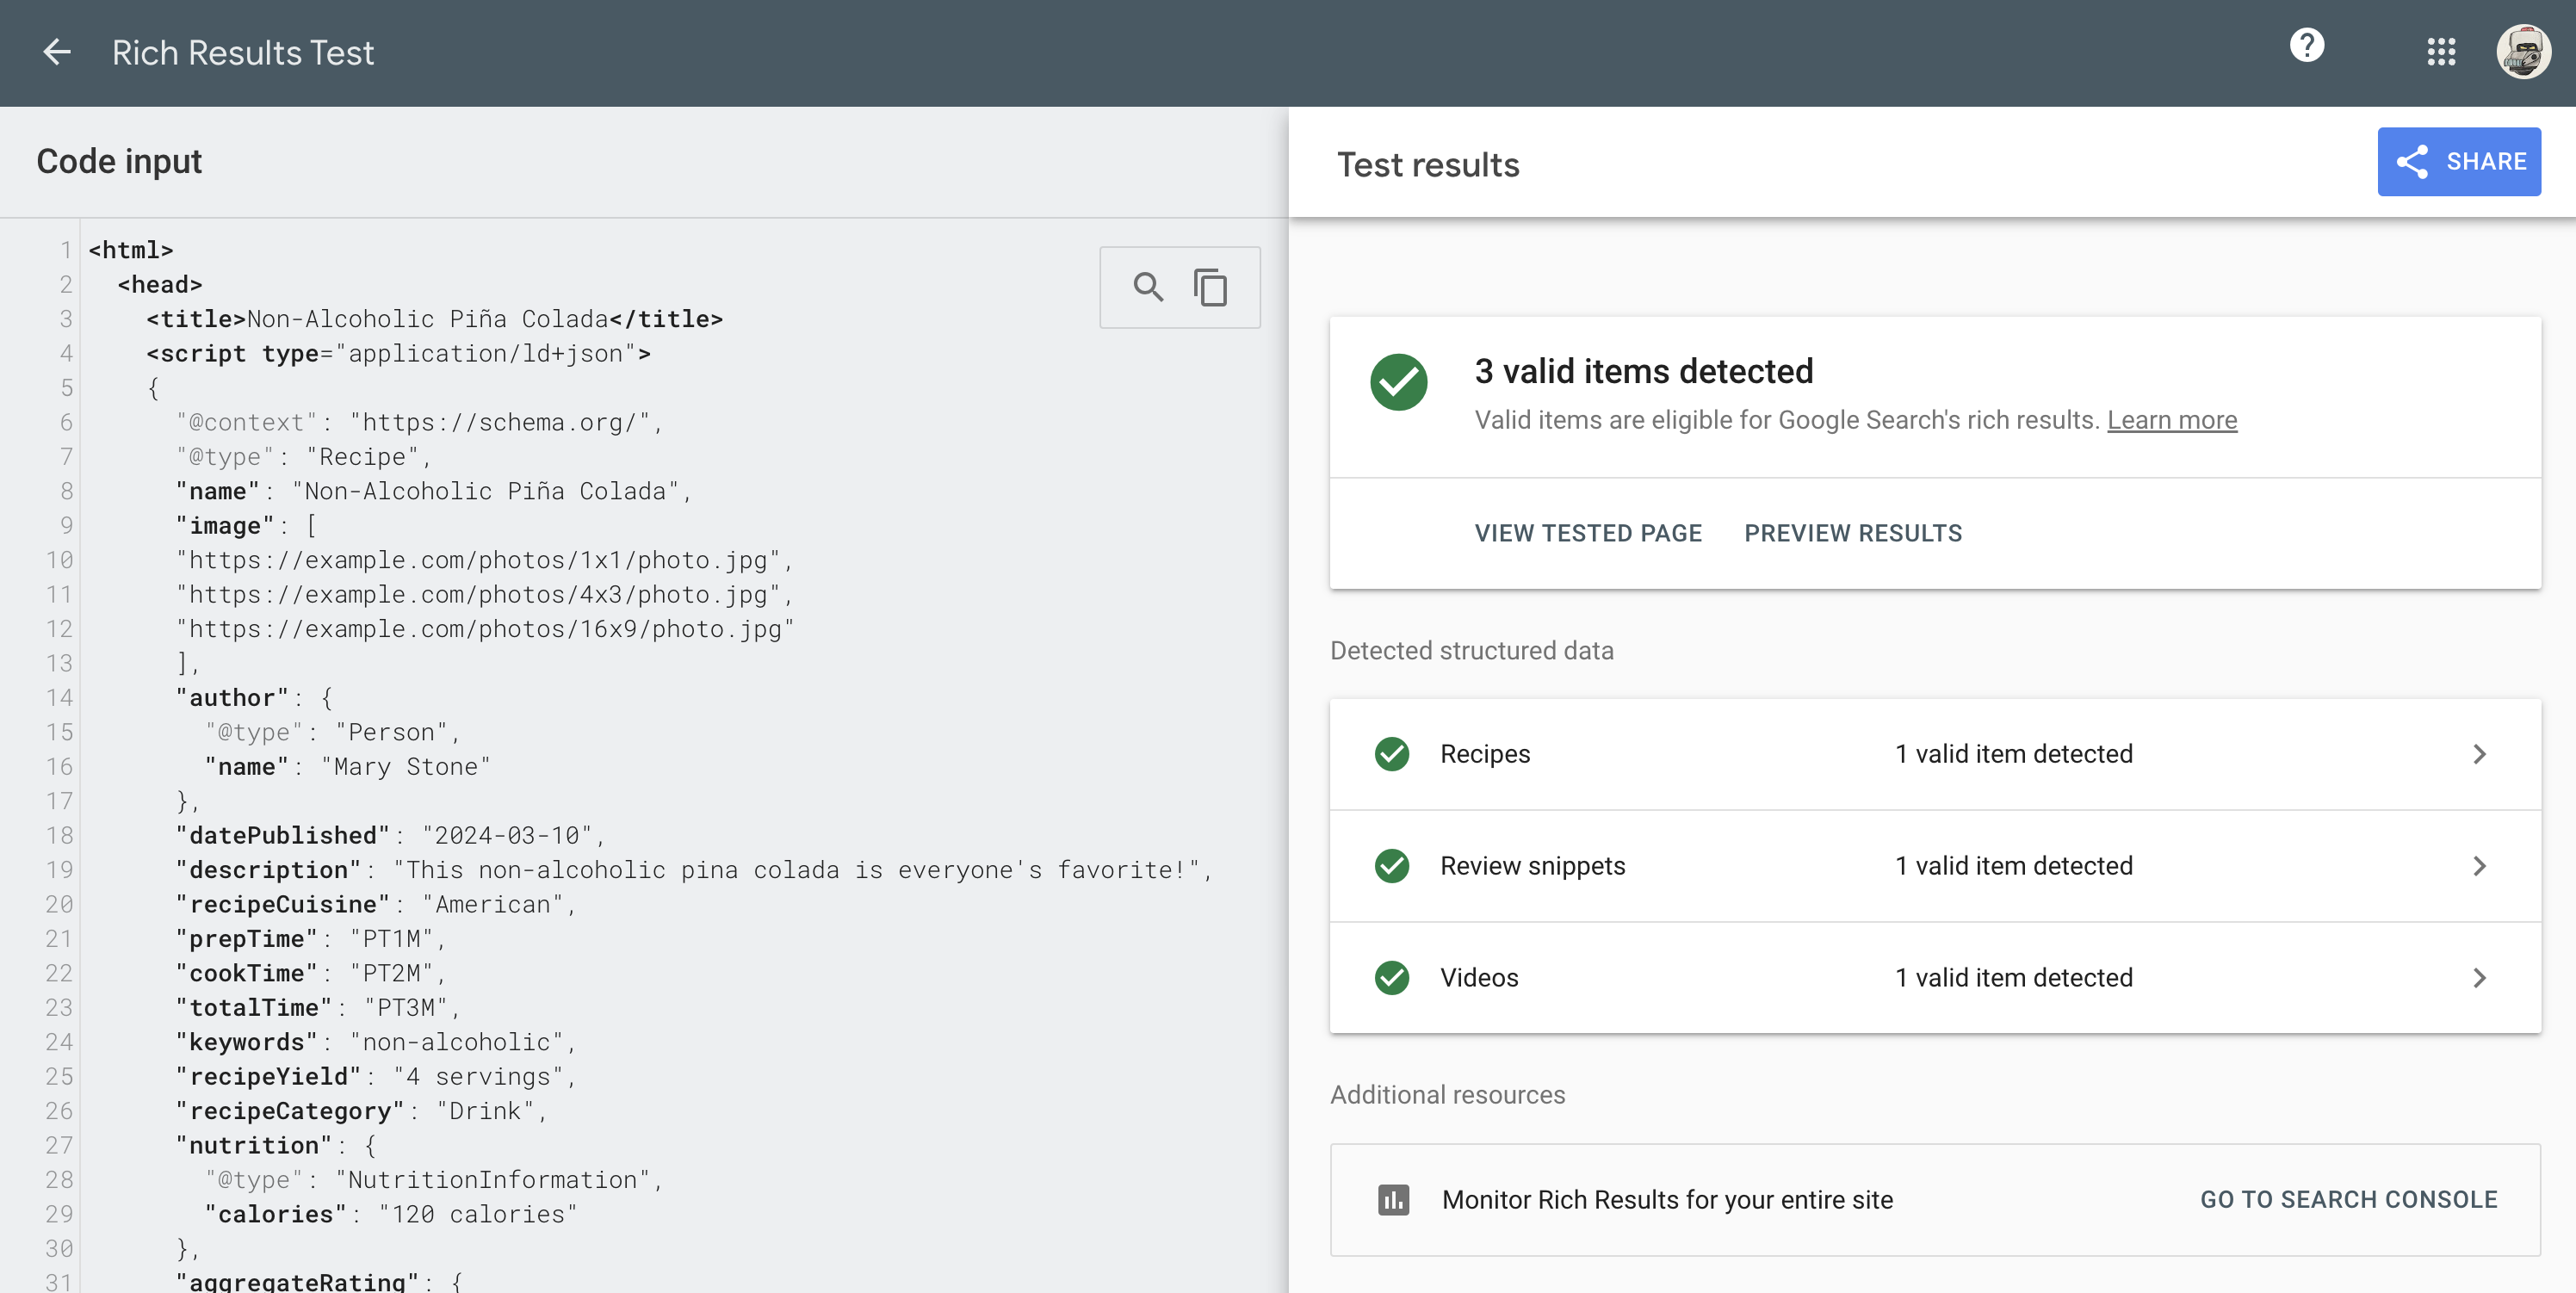Expand the Videos structured data row
This screenshot has width=2576, height=1293.
(2480, 977)
